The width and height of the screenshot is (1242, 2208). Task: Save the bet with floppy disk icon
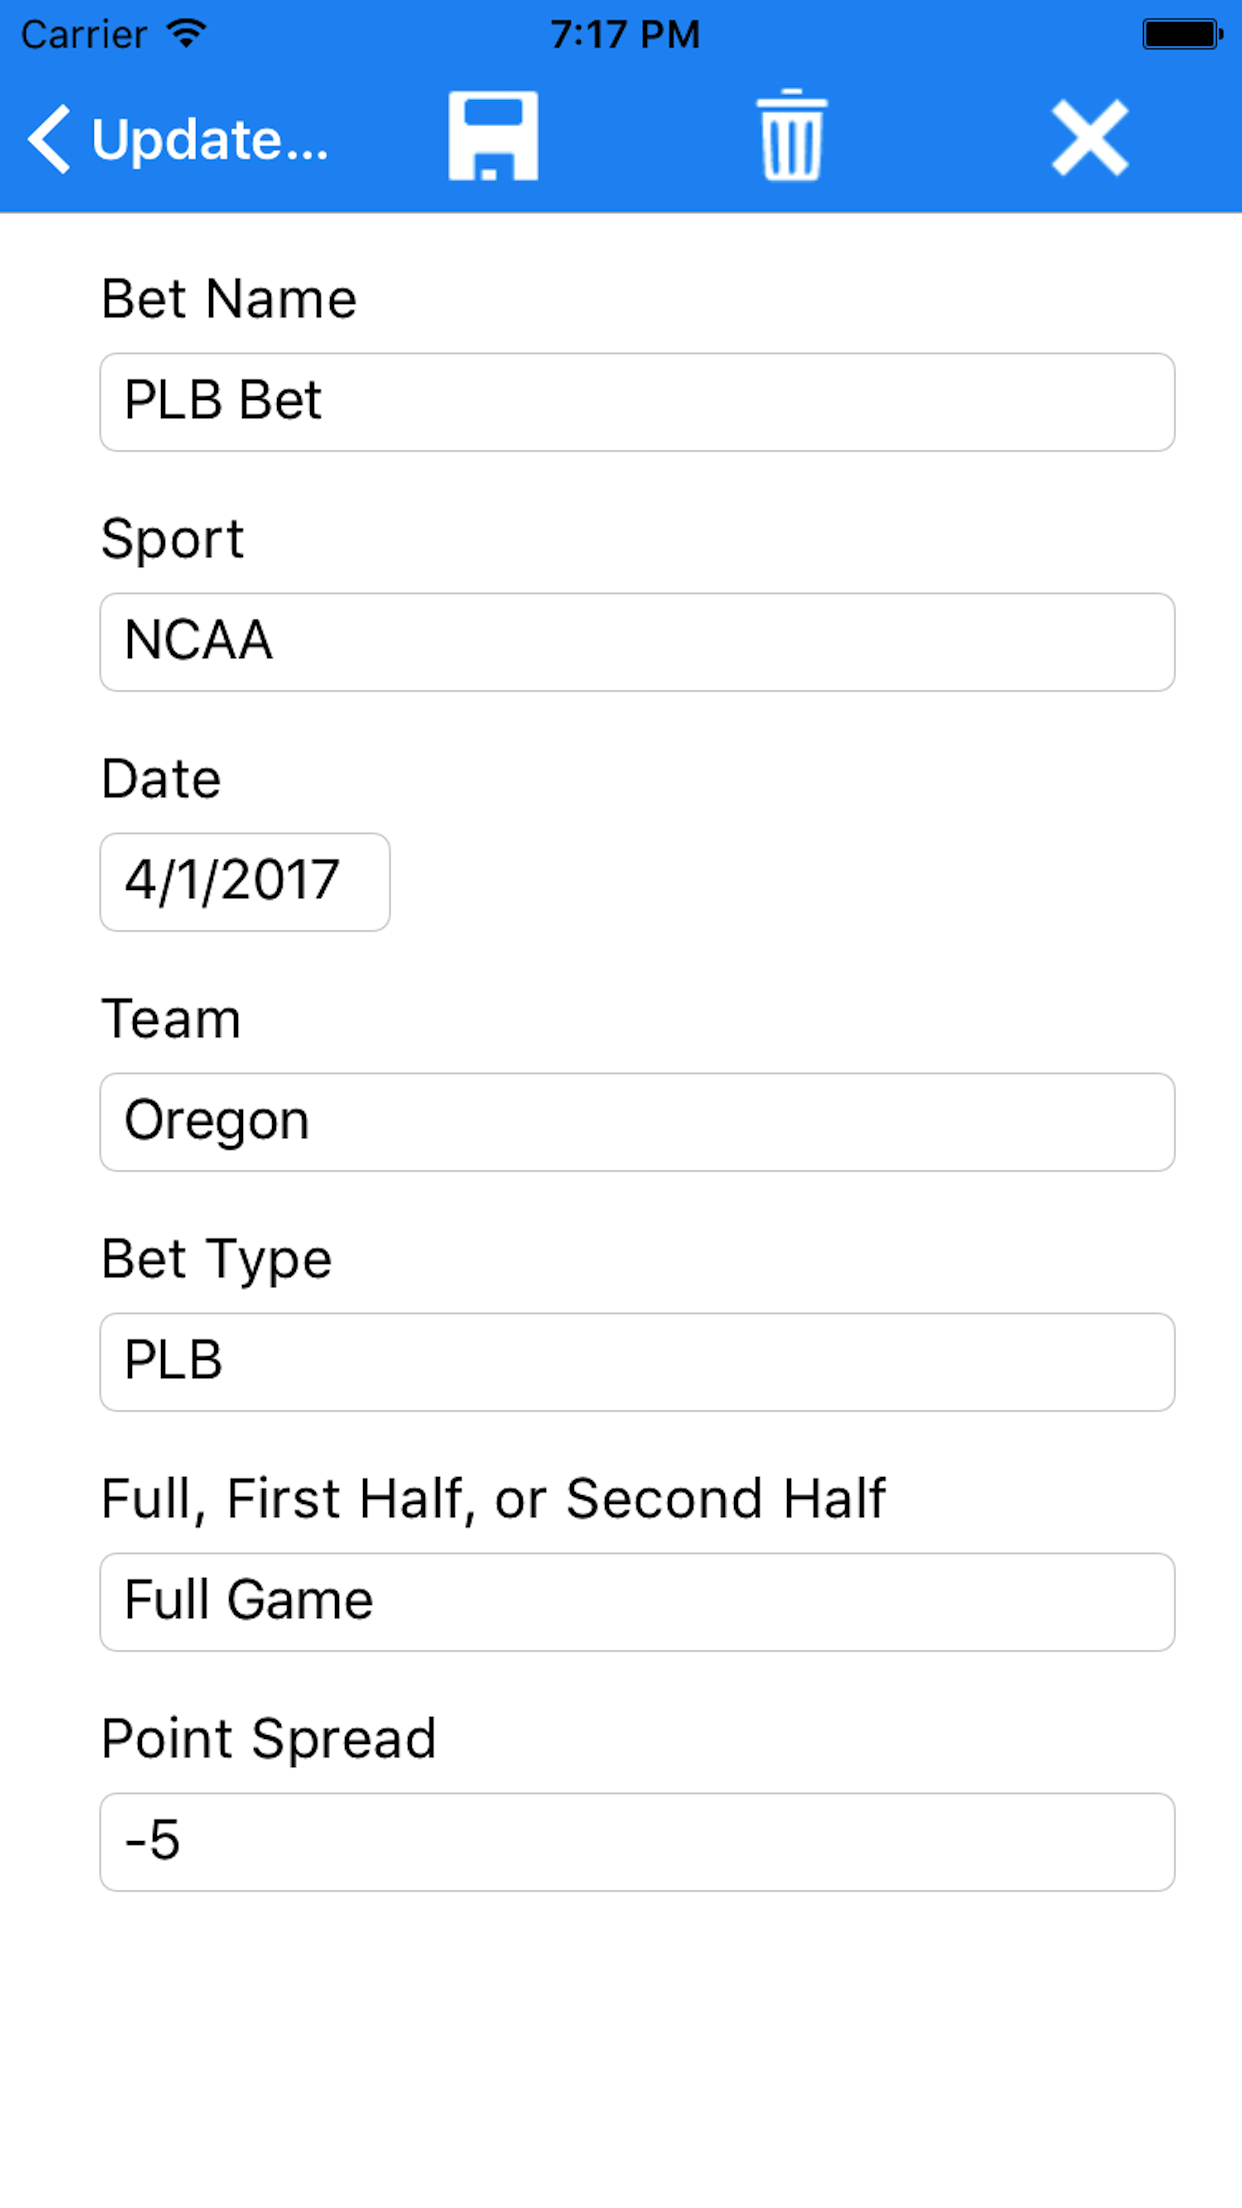[493, 137]
